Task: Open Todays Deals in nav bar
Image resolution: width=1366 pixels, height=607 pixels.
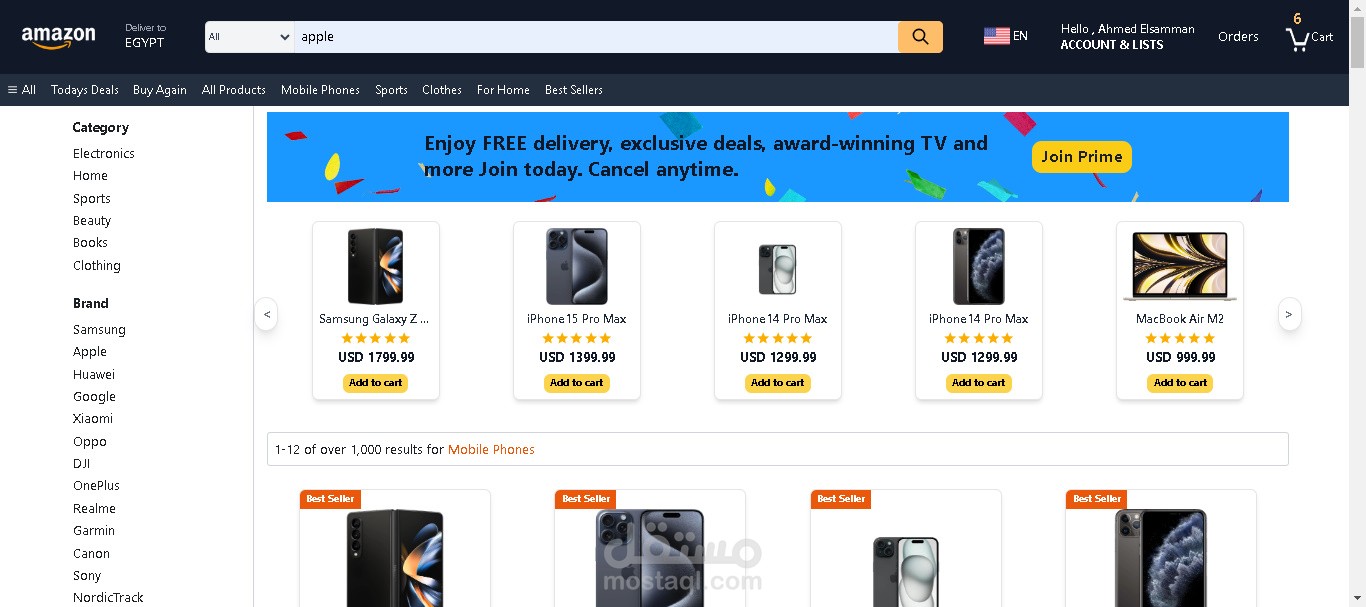Action: pyautogui.click(x=85, y=90)
